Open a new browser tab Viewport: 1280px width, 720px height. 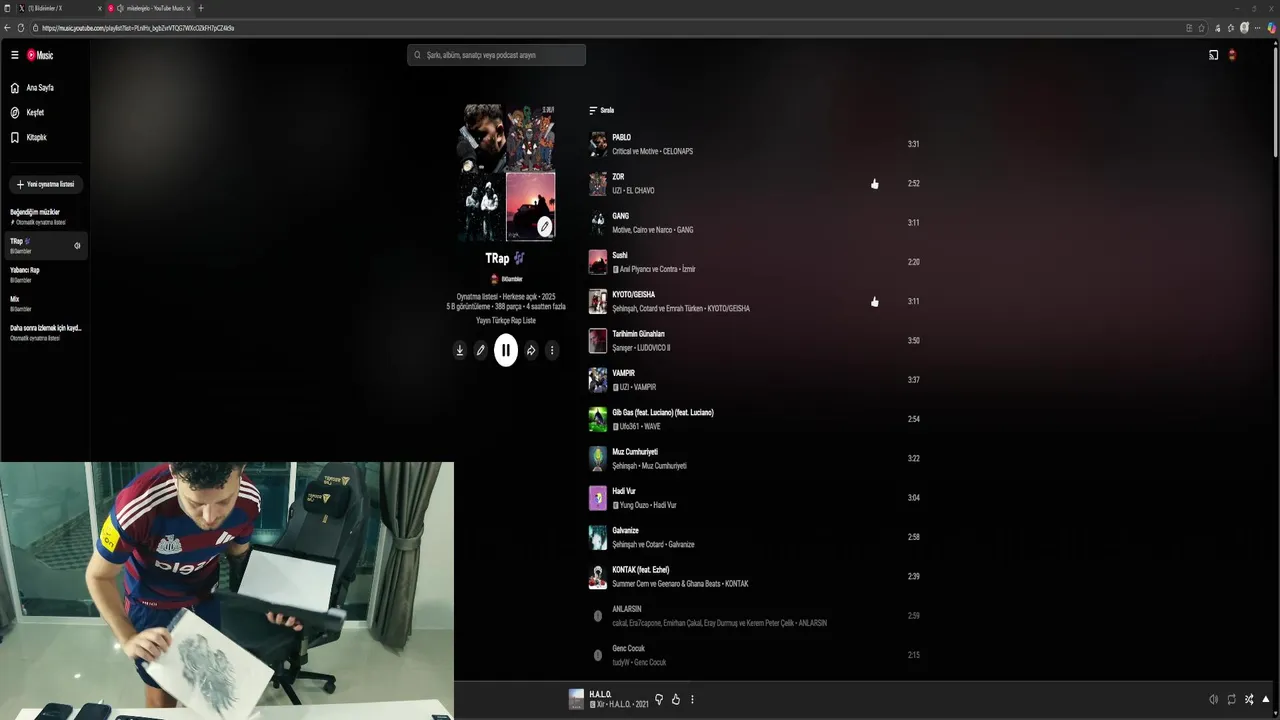point(201,8)
